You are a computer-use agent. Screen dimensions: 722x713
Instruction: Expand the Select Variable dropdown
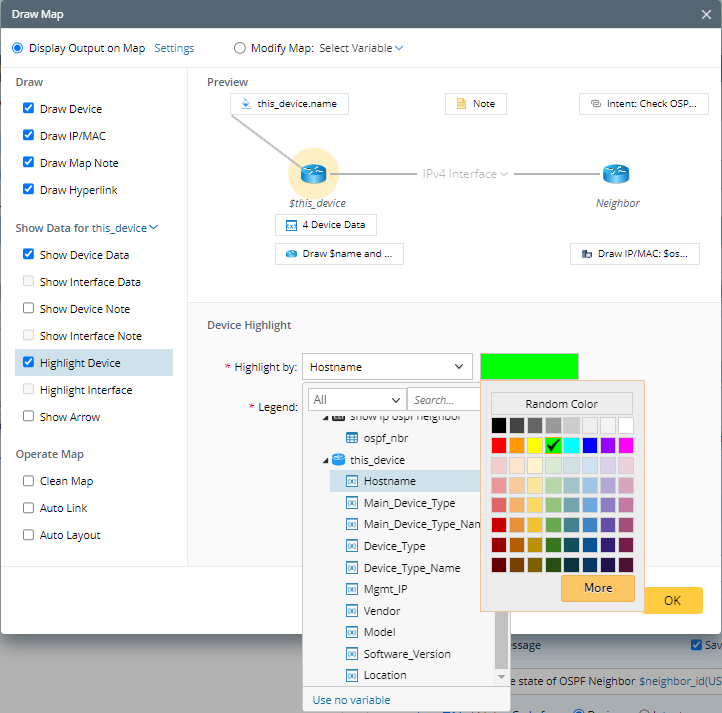pyautogui.click(x=361, y=48)
